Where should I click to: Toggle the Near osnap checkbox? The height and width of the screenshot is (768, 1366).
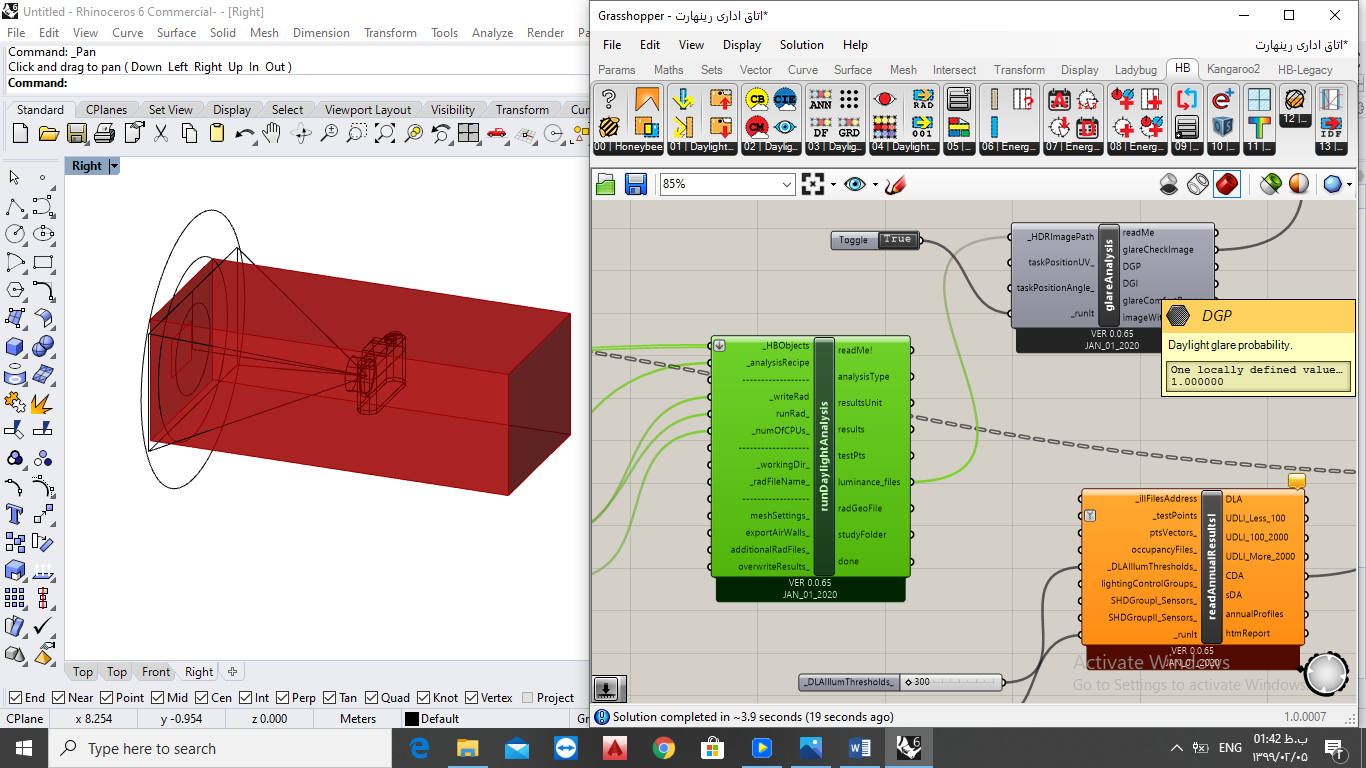click(58, 698)
